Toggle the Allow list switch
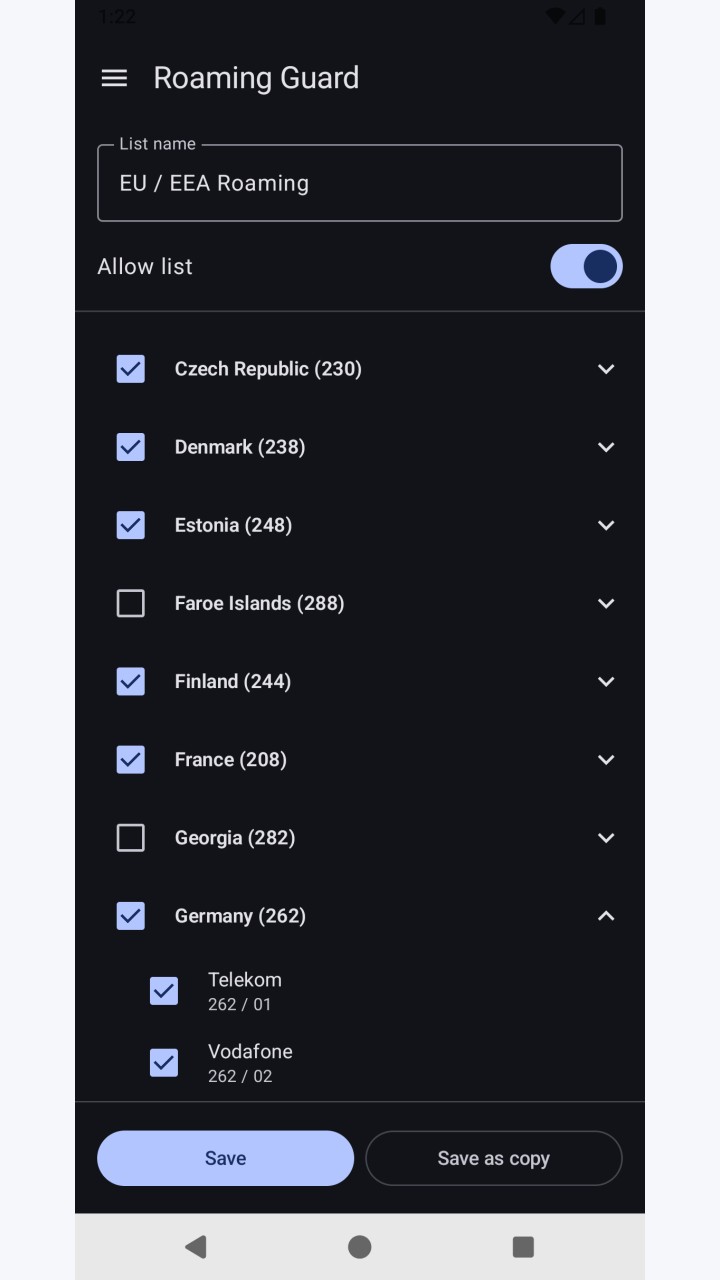This screenshot has width=720, height=1280. [x=586, y=267]
